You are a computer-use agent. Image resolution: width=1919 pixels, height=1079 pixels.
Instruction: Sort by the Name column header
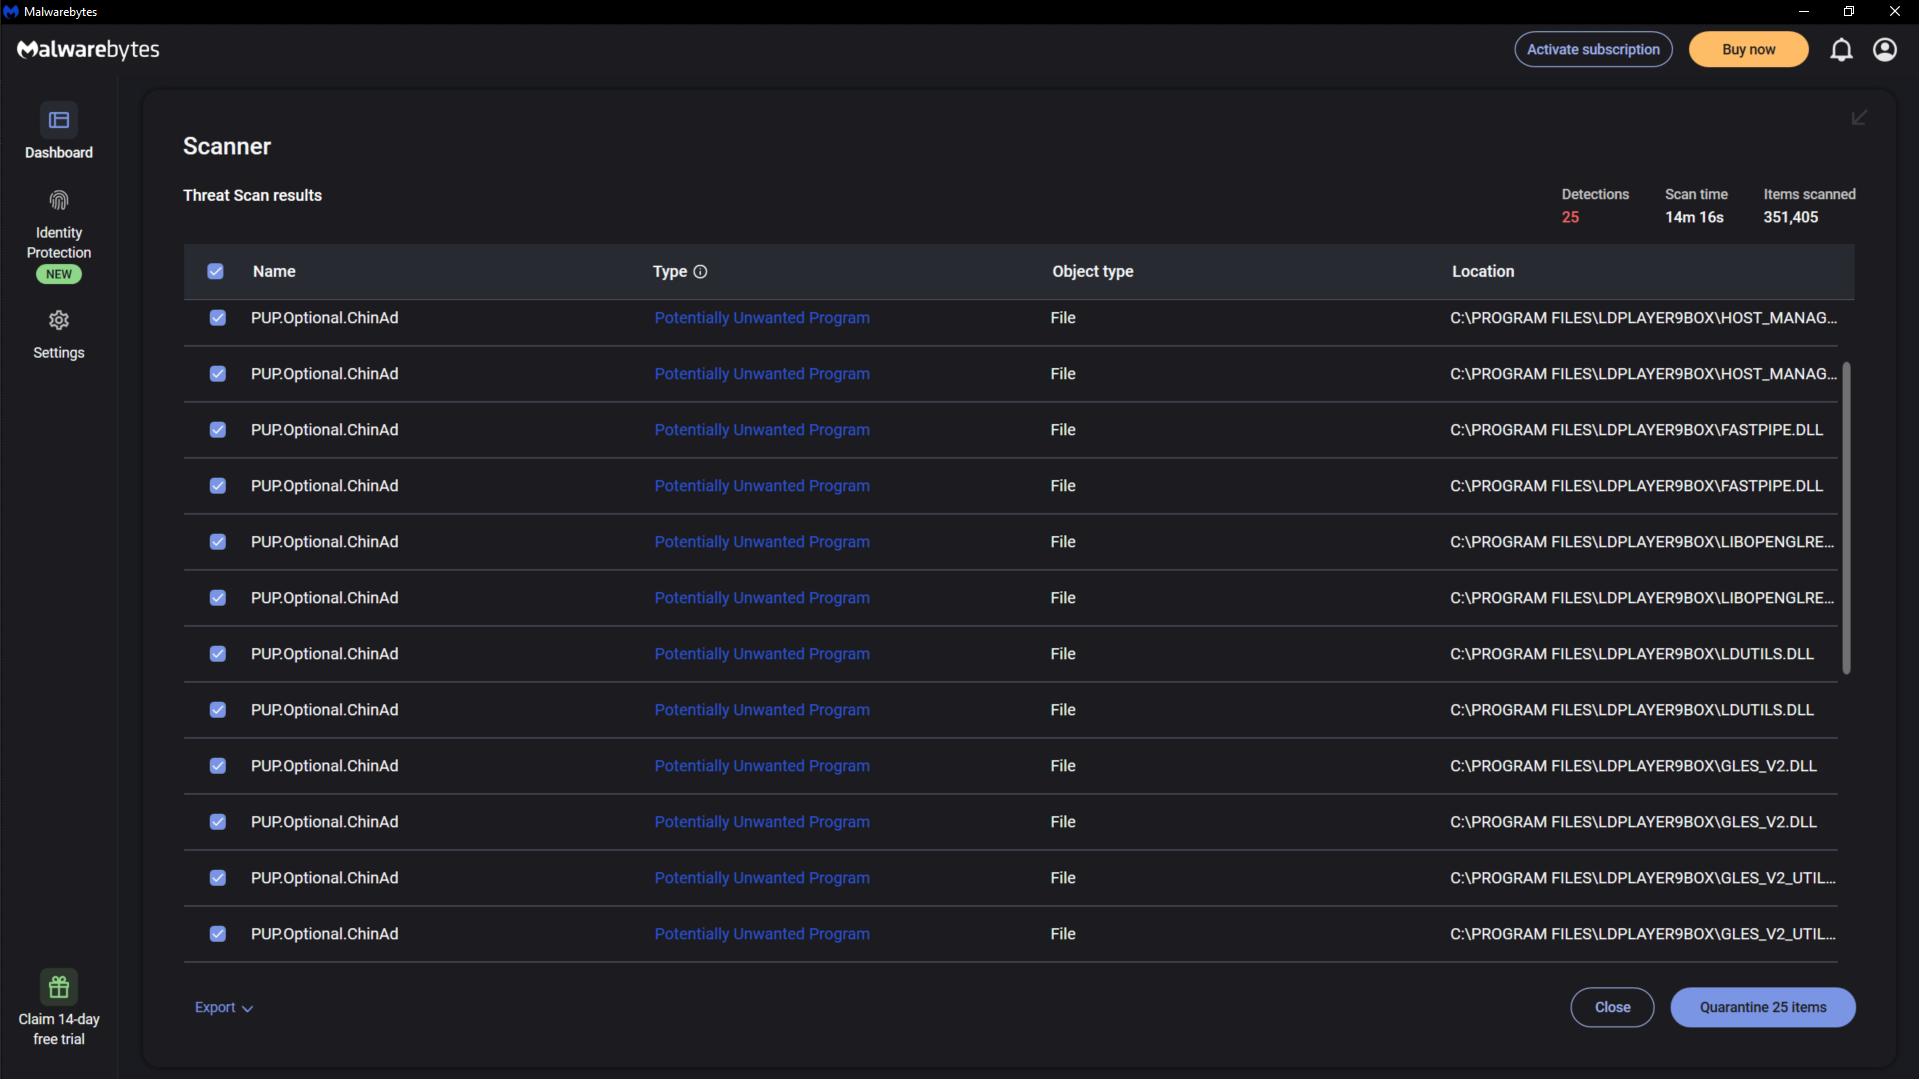(274, 272)
